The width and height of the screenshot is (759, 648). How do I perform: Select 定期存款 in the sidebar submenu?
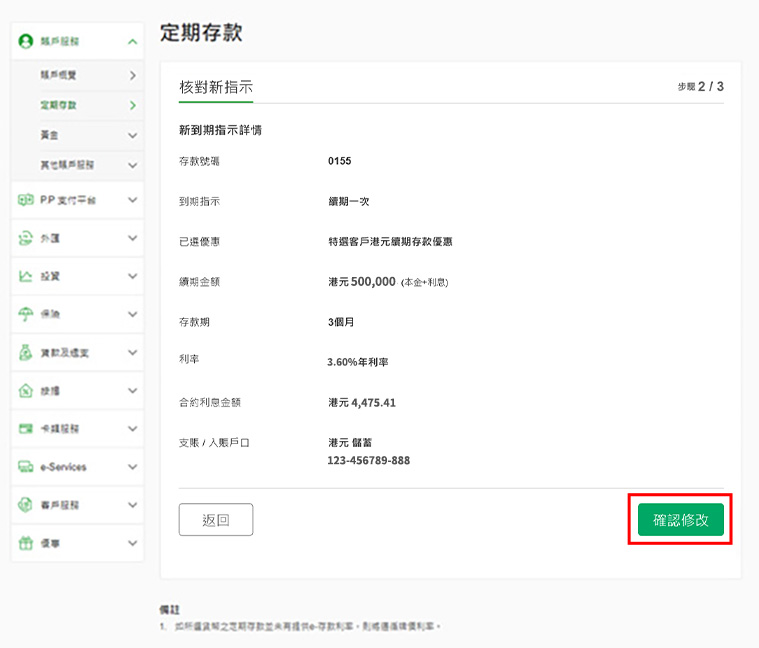point(59,105)
